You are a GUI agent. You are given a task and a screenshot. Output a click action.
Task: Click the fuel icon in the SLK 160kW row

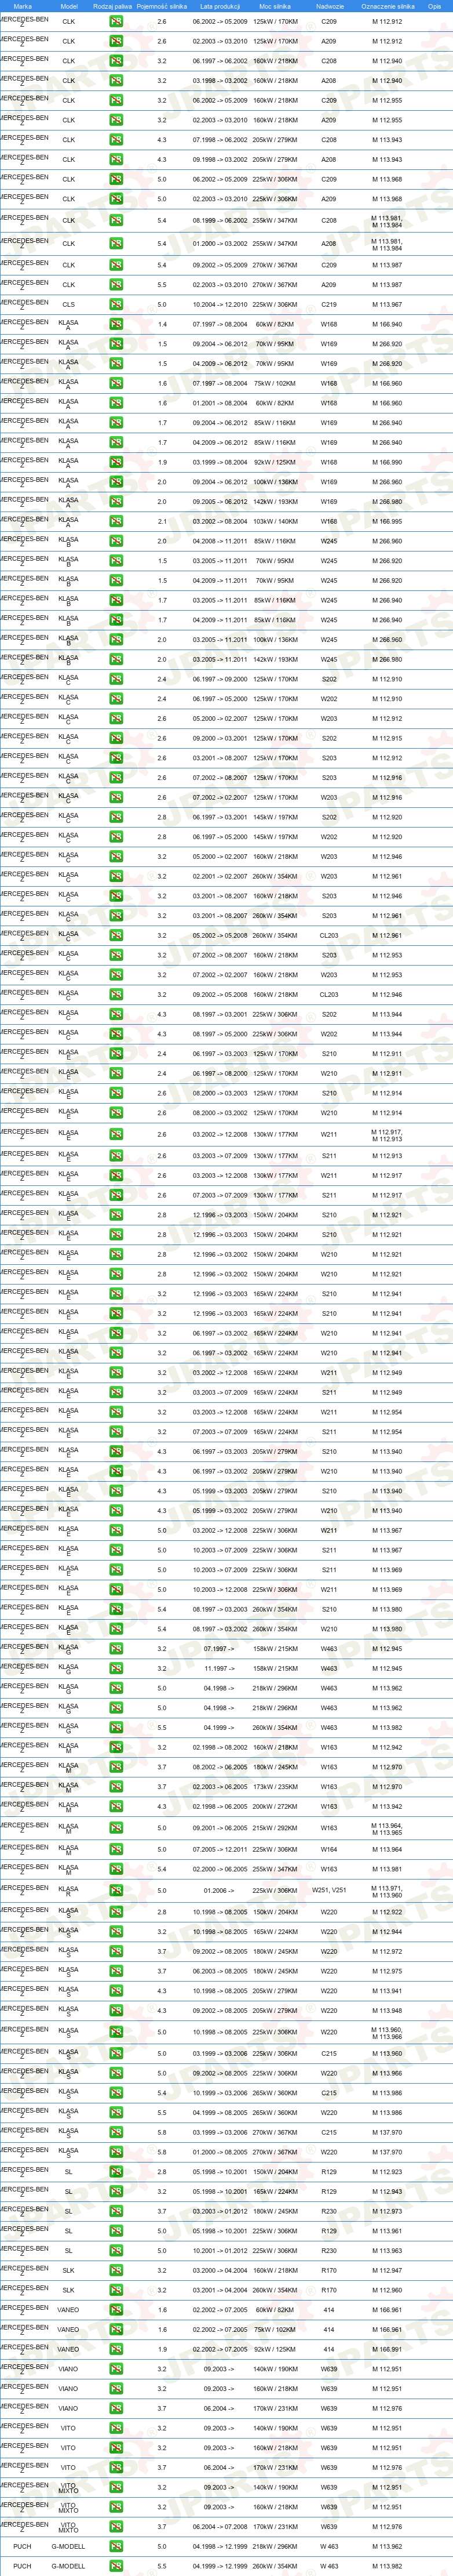[116, 2270]
